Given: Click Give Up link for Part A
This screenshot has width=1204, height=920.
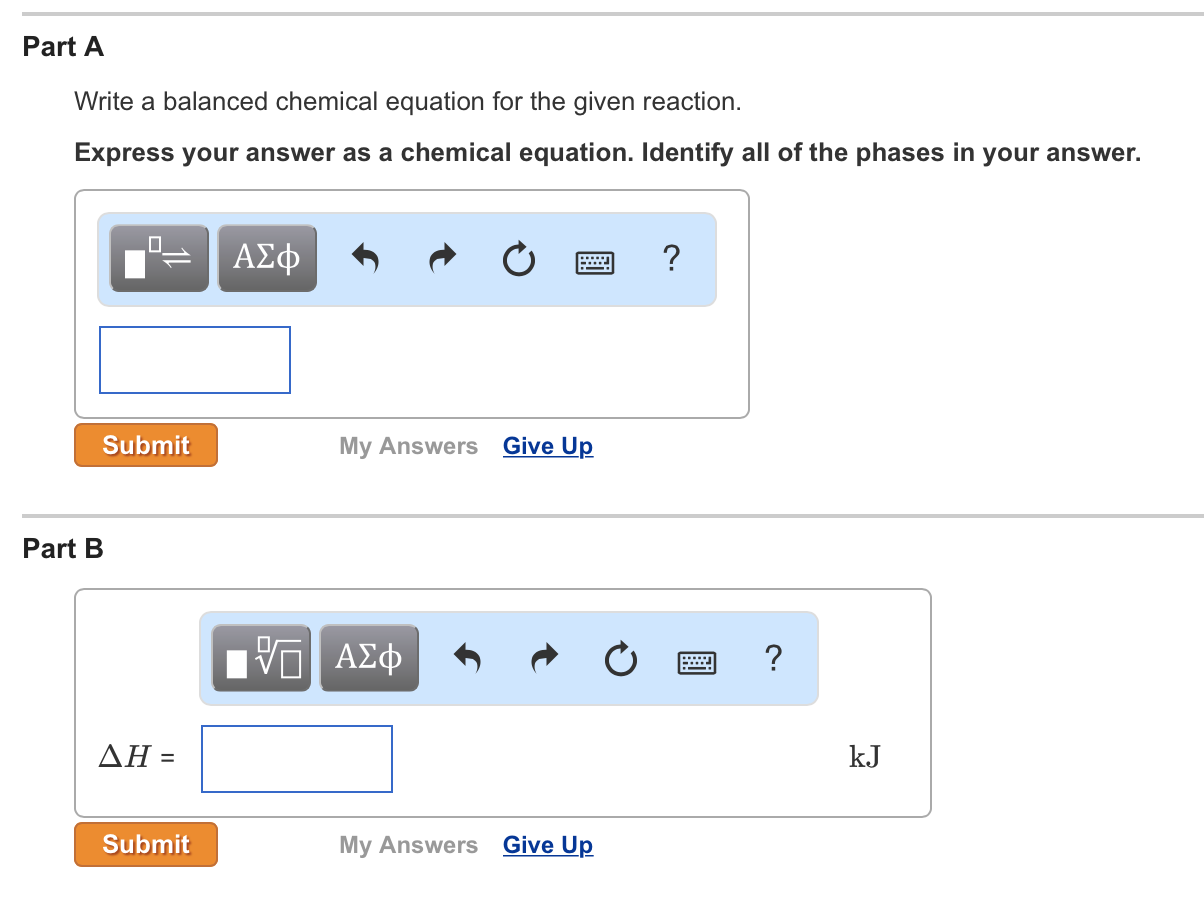Looking at the screenshot, I should [x=547, y=446].
